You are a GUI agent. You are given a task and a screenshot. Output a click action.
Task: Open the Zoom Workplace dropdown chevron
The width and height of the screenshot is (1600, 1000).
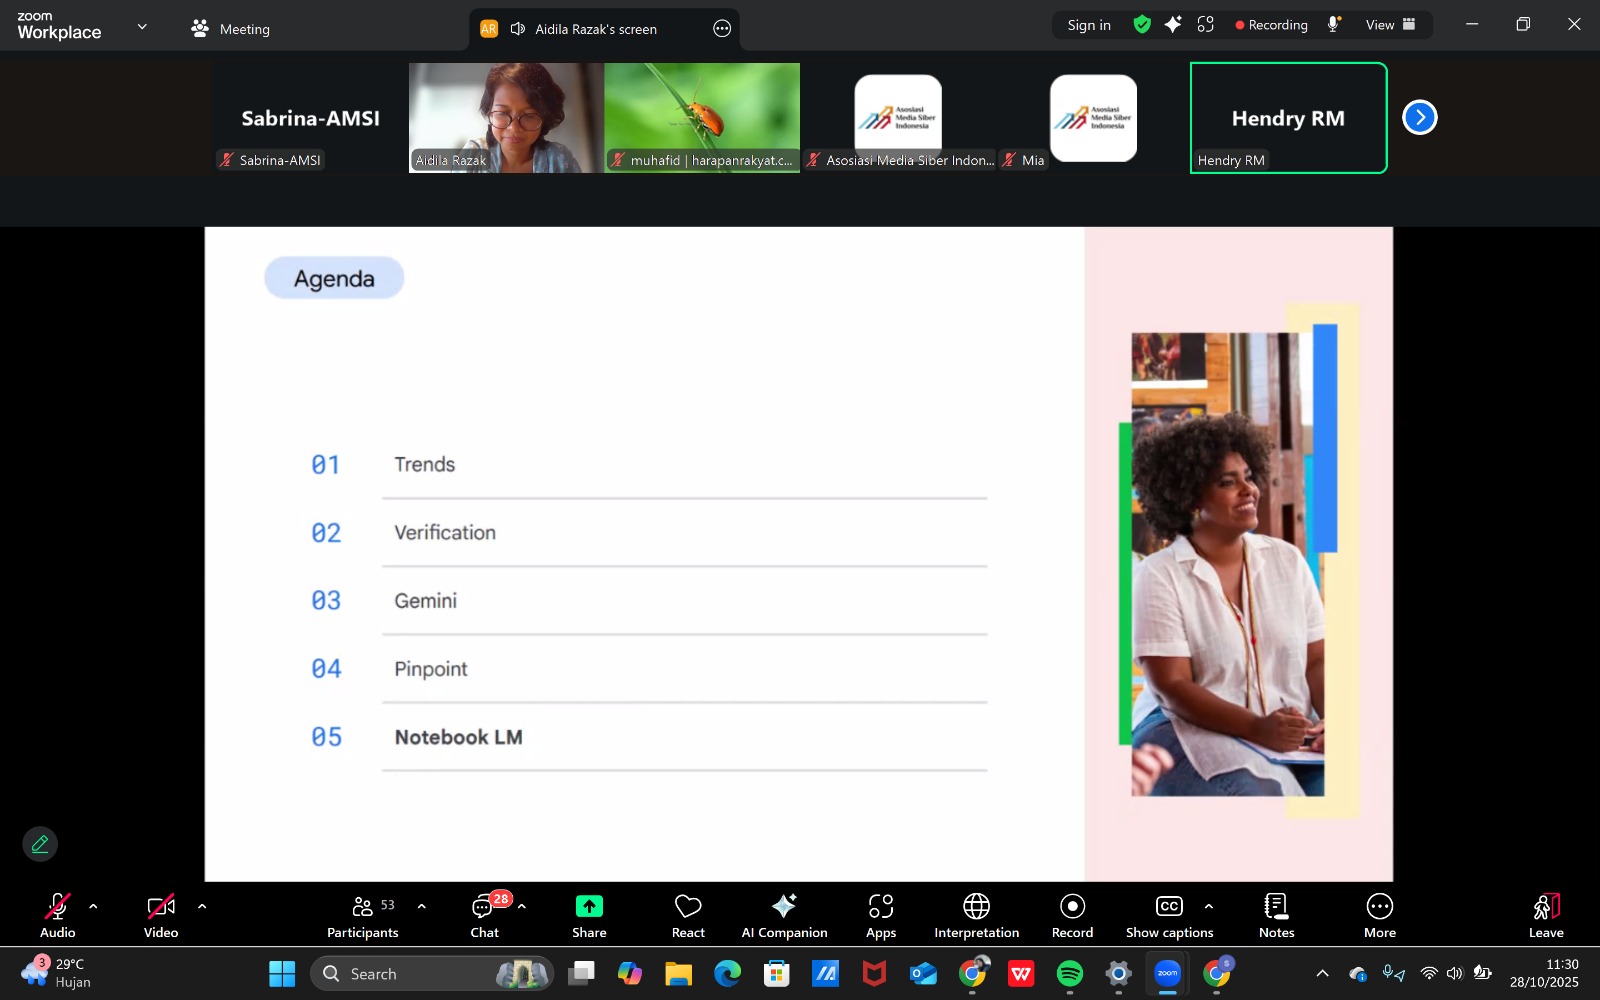(x=142, y=27)
